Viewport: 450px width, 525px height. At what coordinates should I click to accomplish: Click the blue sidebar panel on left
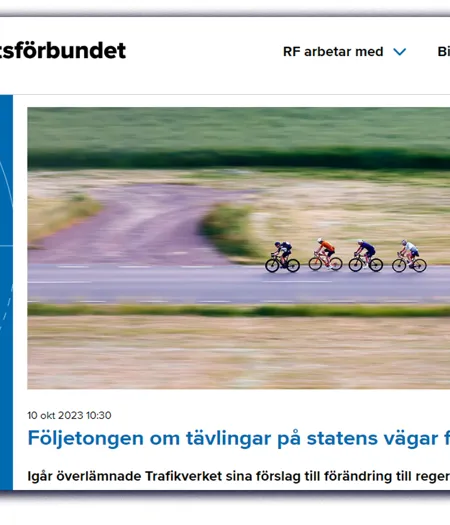coord(6,292)
